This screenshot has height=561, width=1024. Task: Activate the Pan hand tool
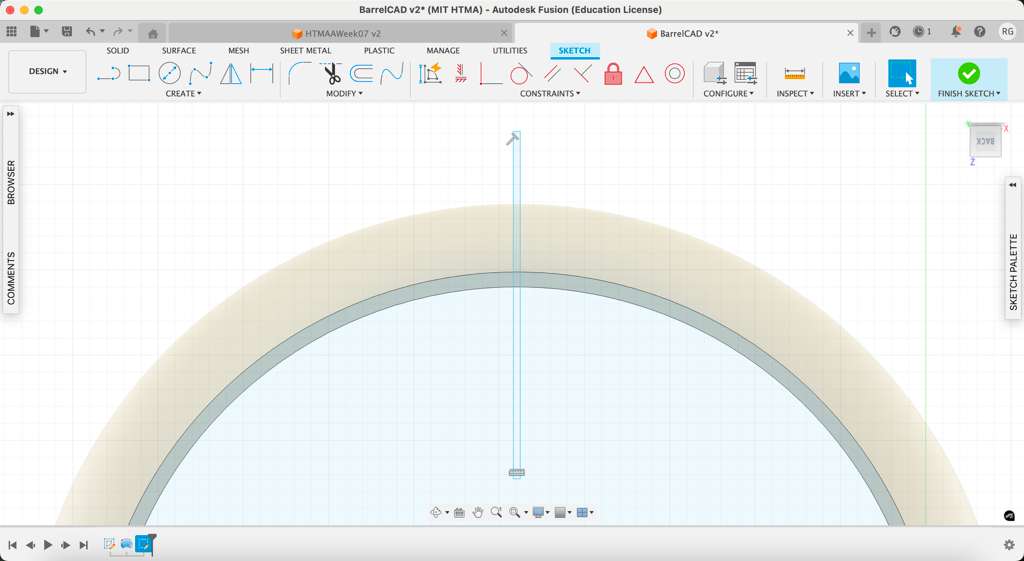[478, 512]
